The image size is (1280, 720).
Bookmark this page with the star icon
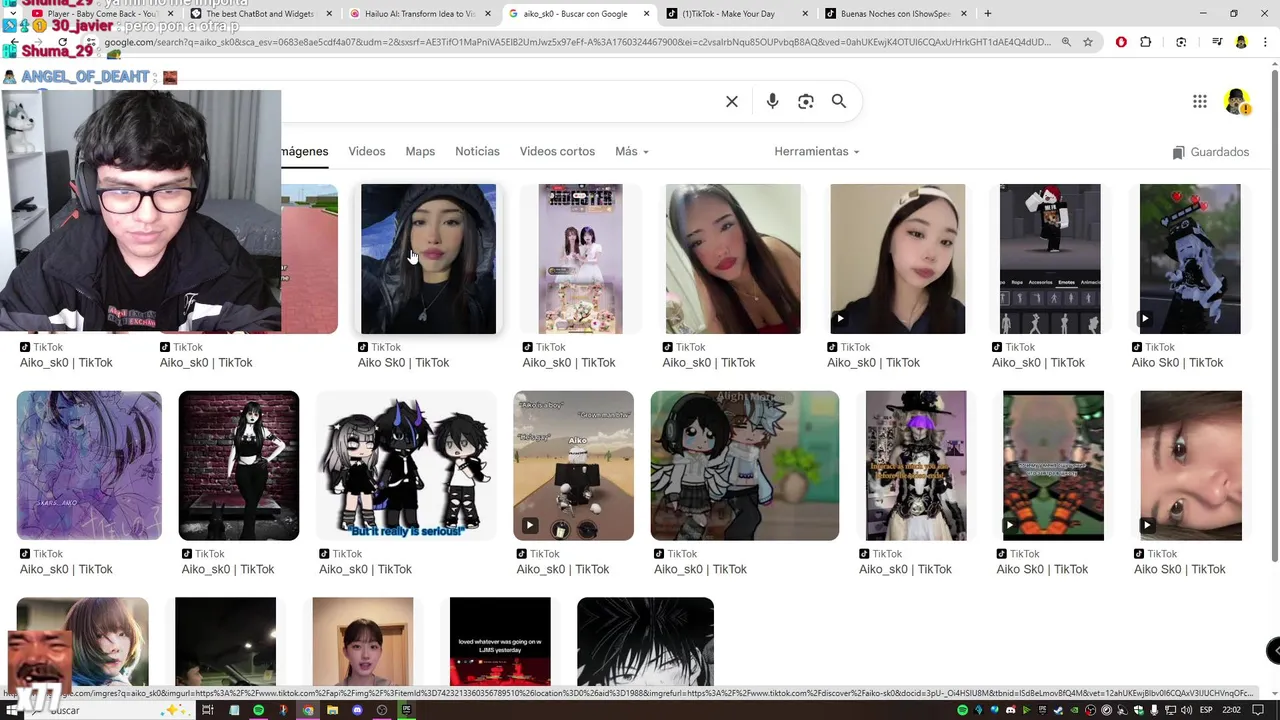(1088, 42)
